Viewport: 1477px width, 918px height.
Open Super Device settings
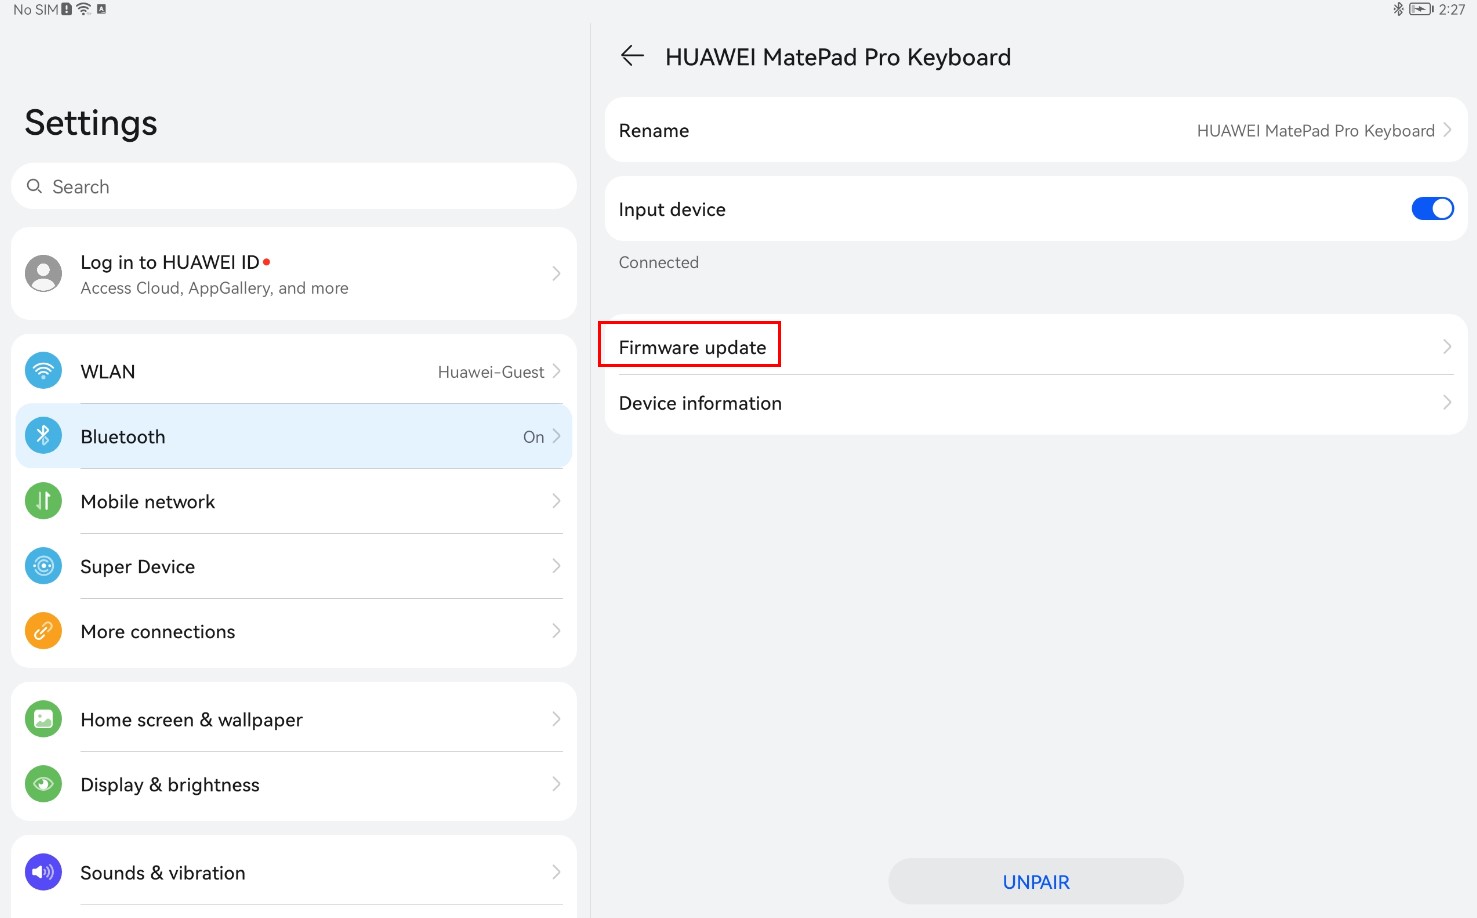(x=294, y=566)
